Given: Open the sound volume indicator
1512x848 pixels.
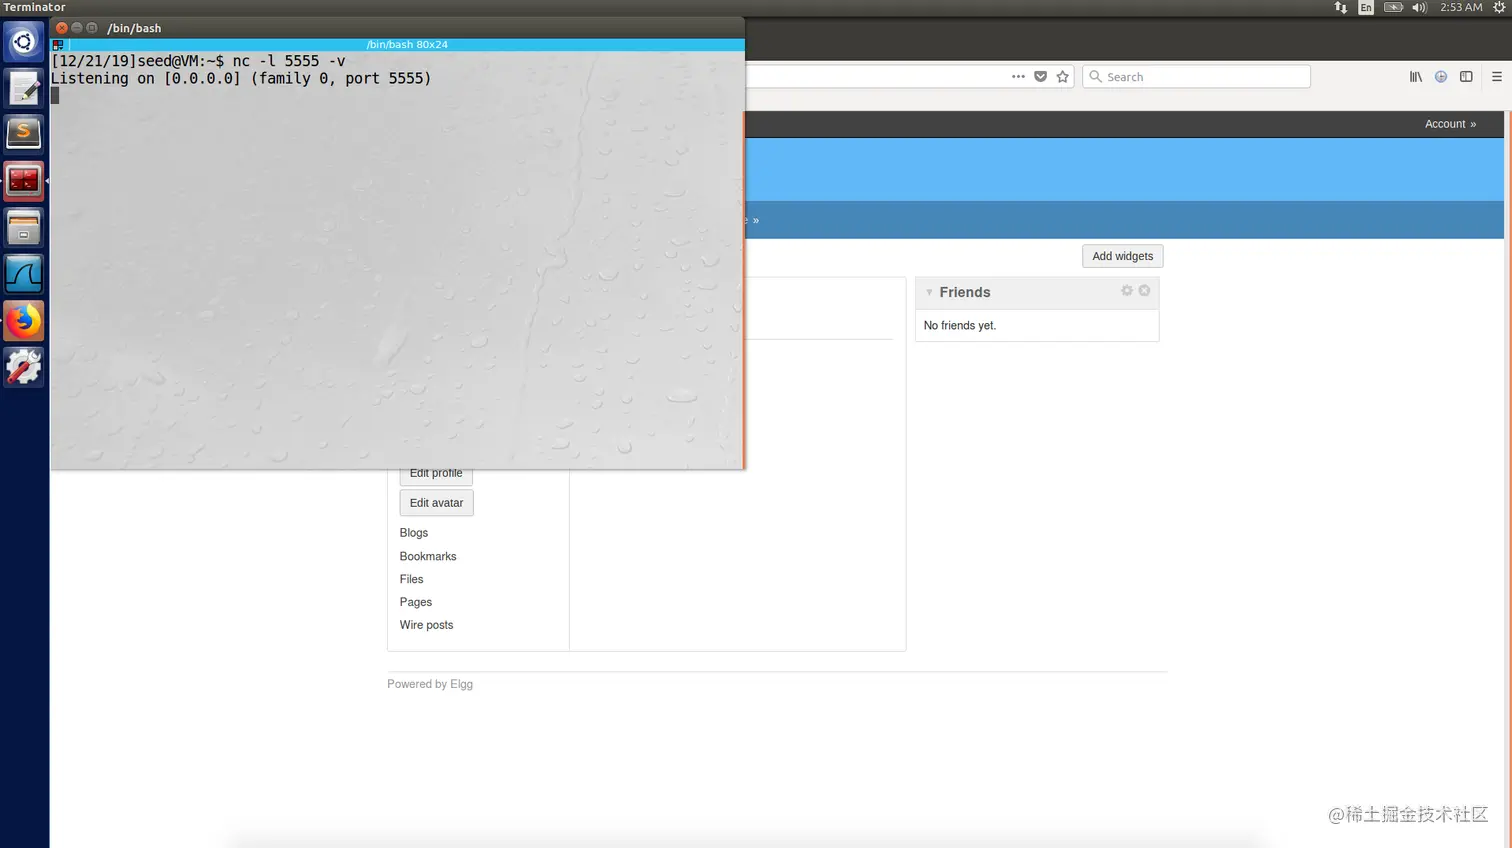Looking at the screenshot, I should (1419, 7).
